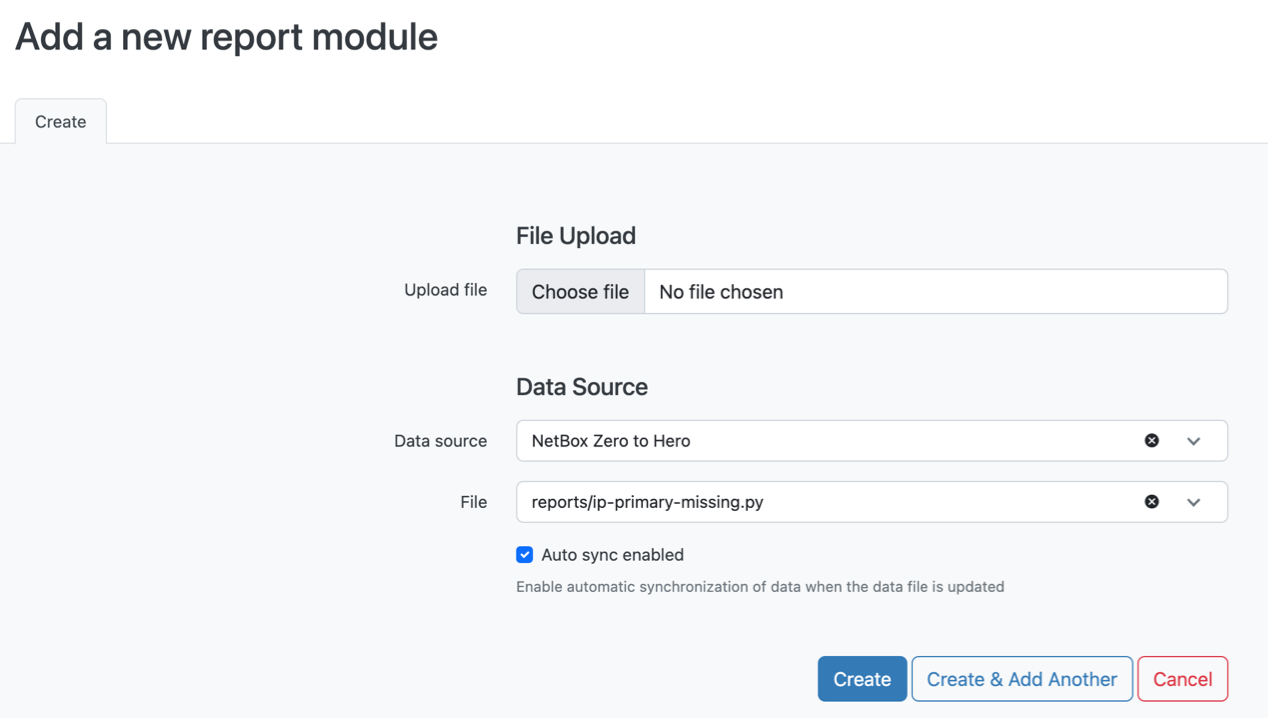
Task: Cancel adding the new report module
Action: 1182,678
